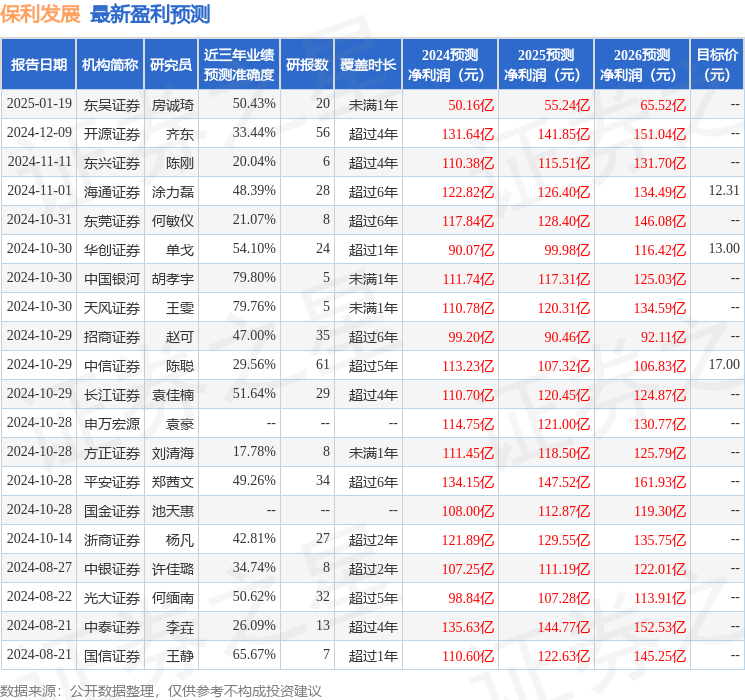Screen dimensions: 745x700
Task: Select the 平安证券 institution cell
Action: point(112,482)
